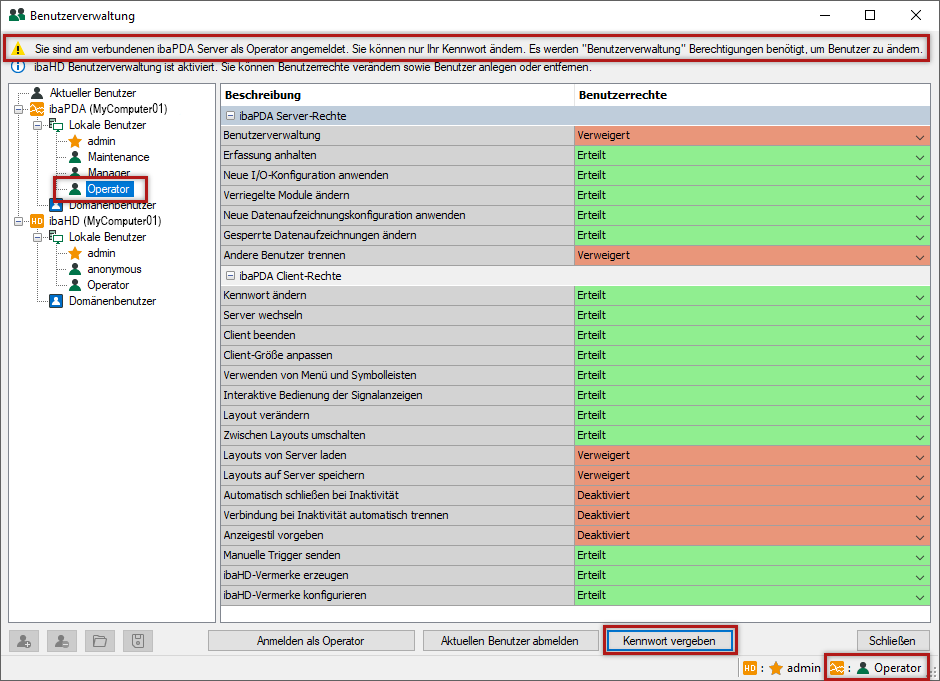
Task: Collapse the ibaPDA Server-Rechte group
Action: pos(231,116)
